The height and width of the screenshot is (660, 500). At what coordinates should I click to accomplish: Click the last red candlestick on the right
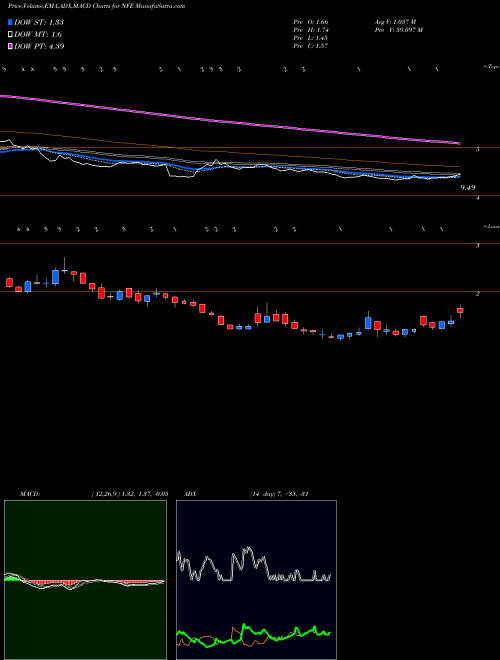(460, 310)
